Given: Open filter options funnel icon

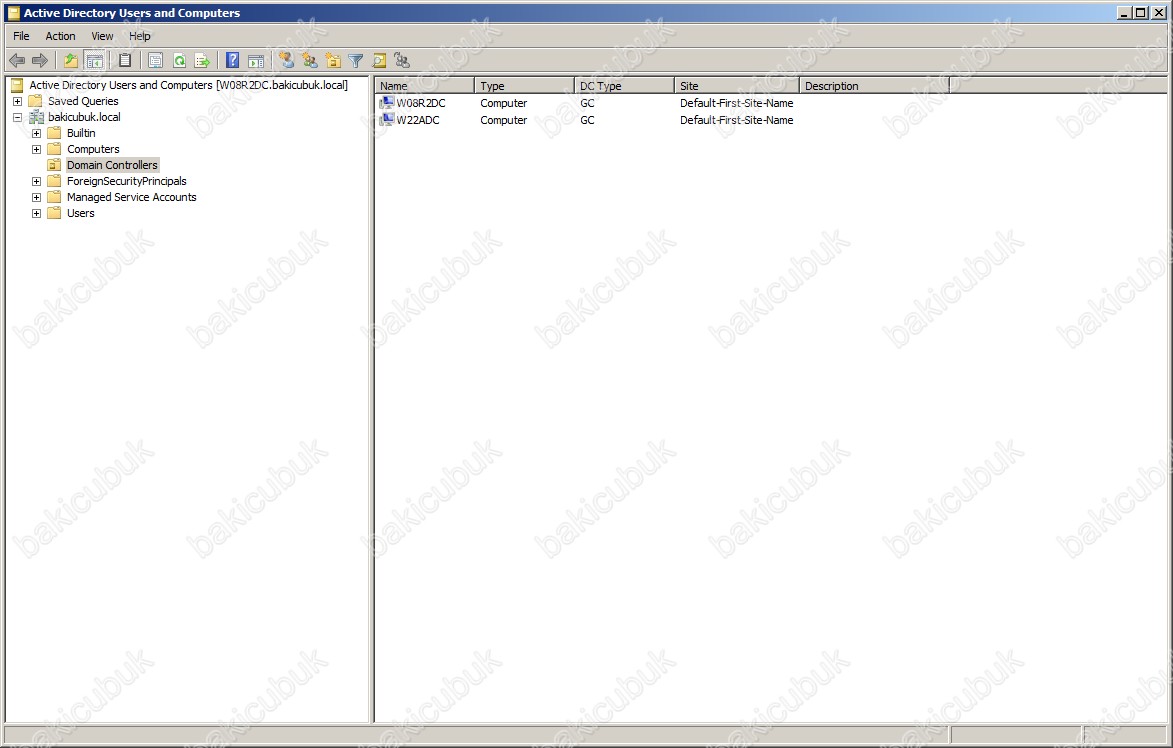Looking at the screenshot, I should click(x=356, y=61).
